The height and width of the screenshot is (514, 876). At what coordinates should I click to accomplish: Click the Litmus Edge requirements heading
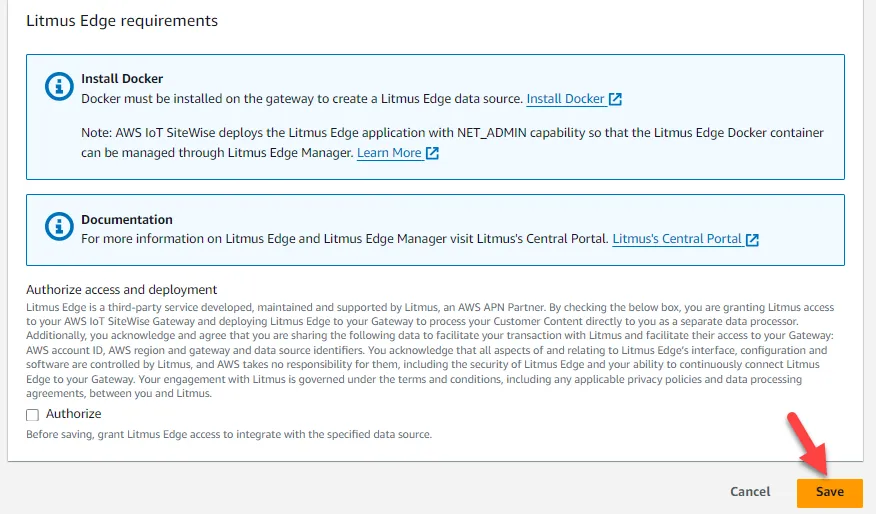tap(122, 21)
